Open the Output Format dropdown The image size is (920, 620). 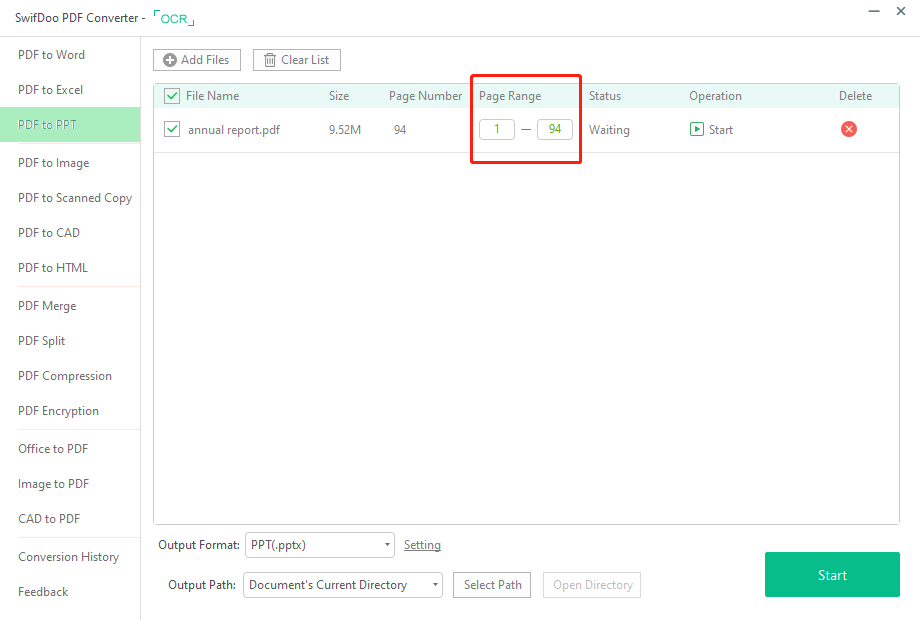point(320,545)
